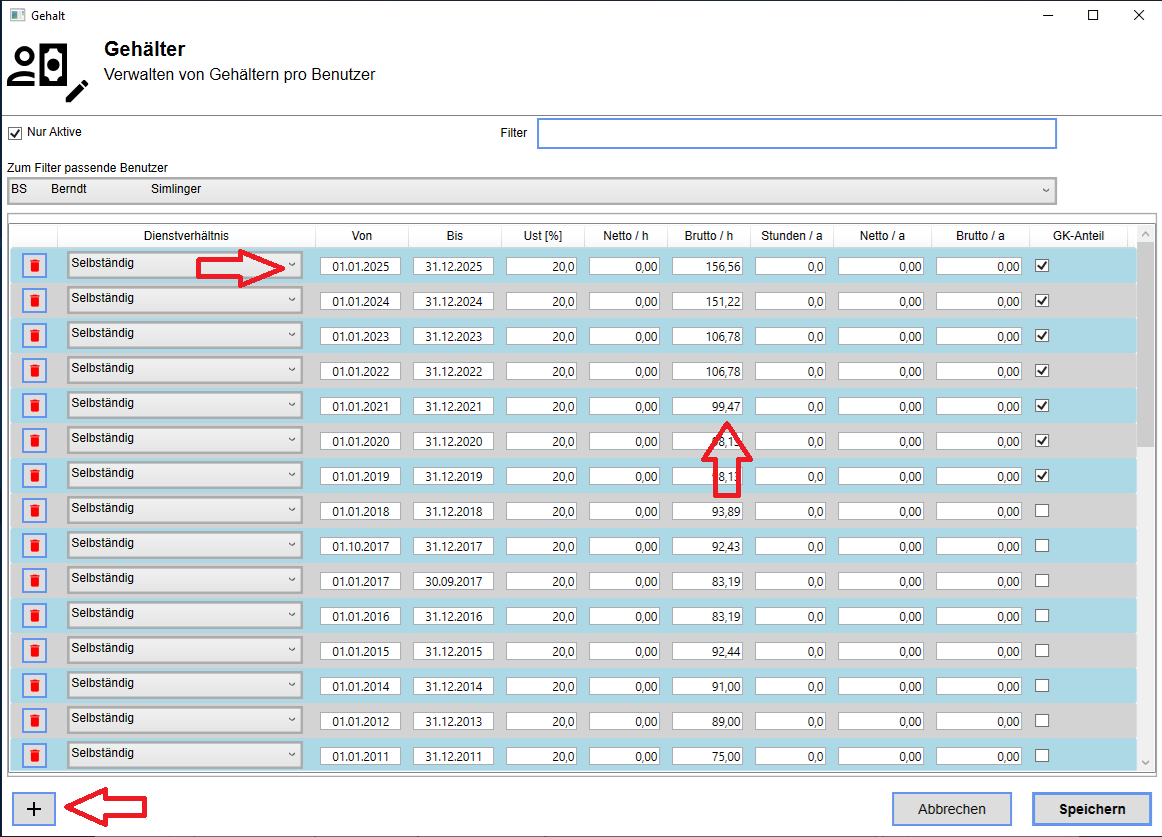Viewport: 1162px width, 837px height.
Task: Delete the salary row starting 01.01.2023
Action: pyautogui.click(x=34, y=335)
